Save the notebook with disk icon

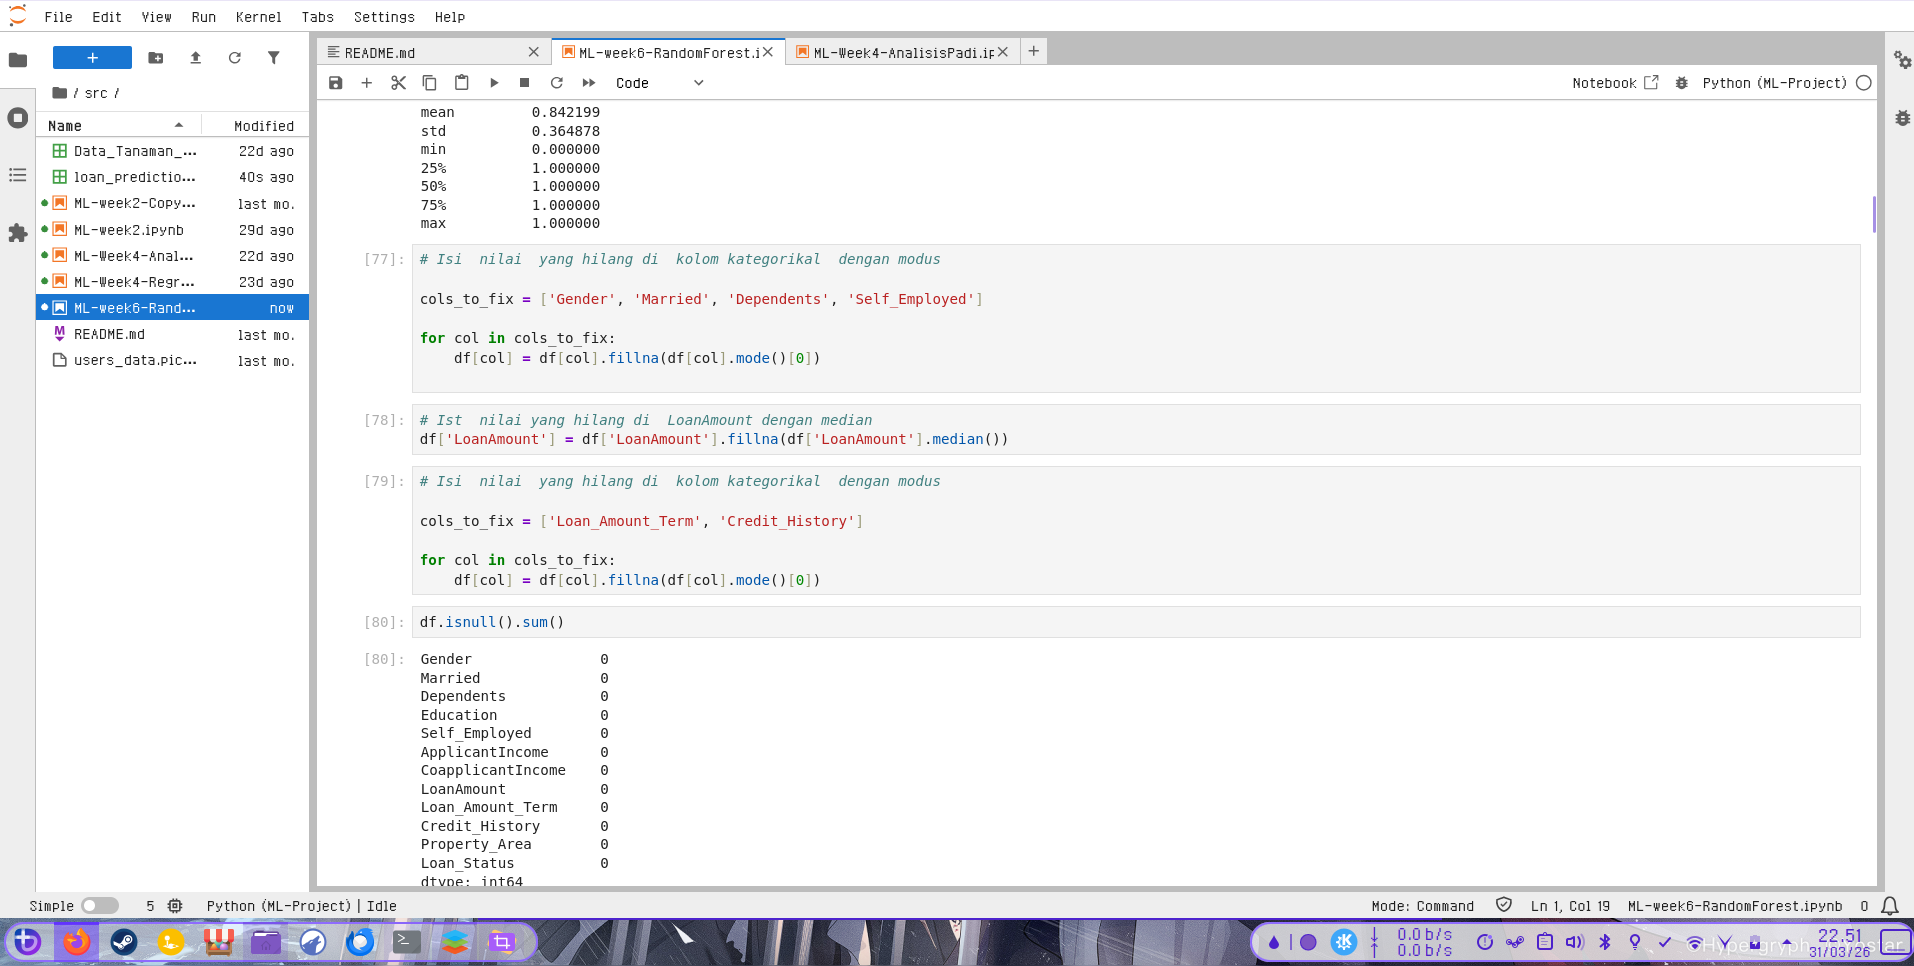coord(336,83)
